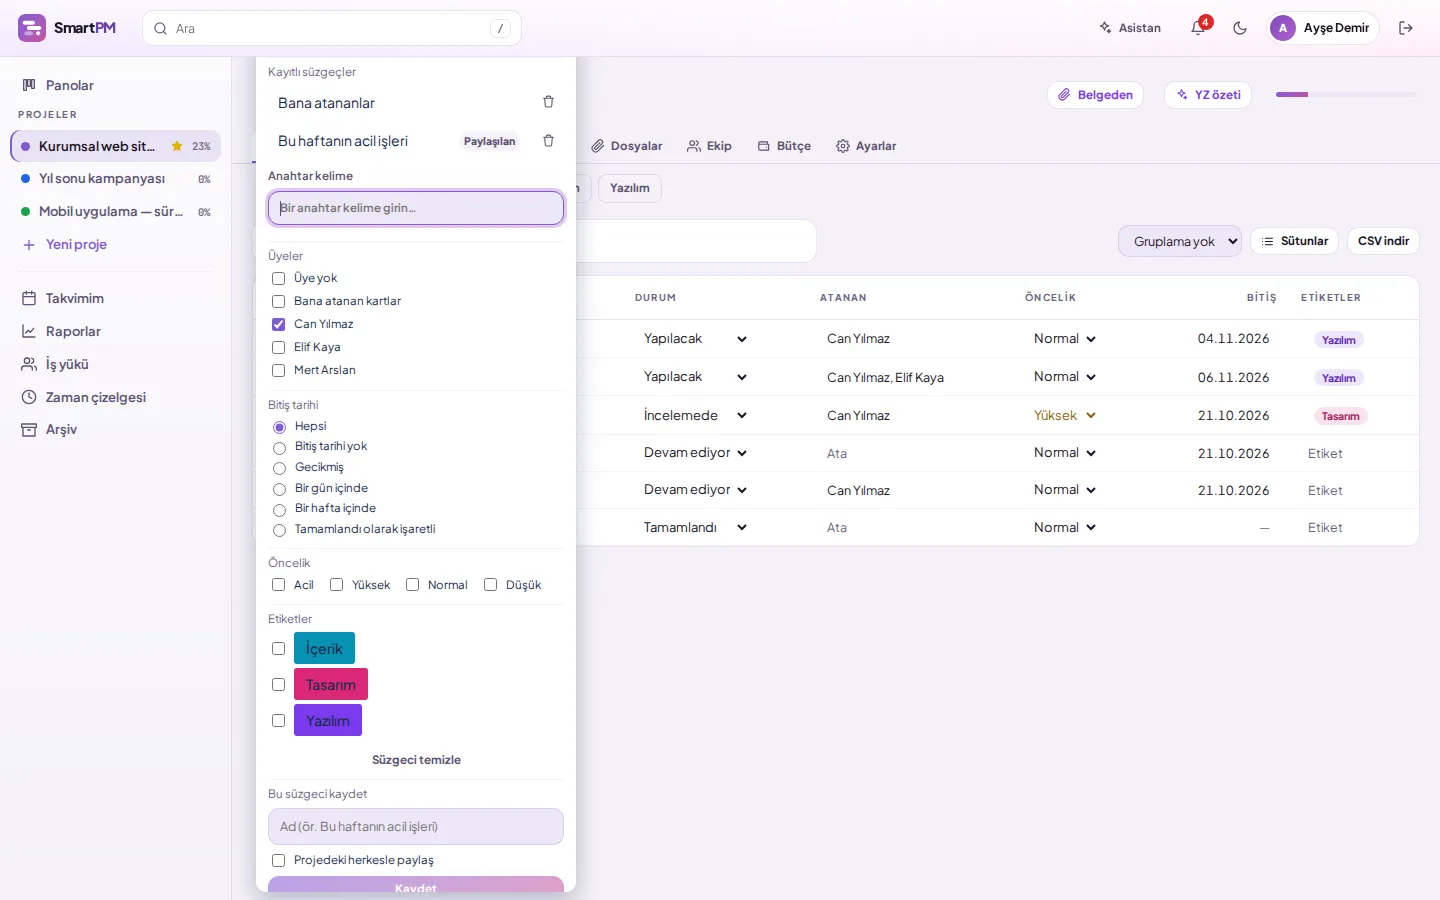
Task: Delete saved filter Bu haftanın acil işleri
Action: (548, 141)
